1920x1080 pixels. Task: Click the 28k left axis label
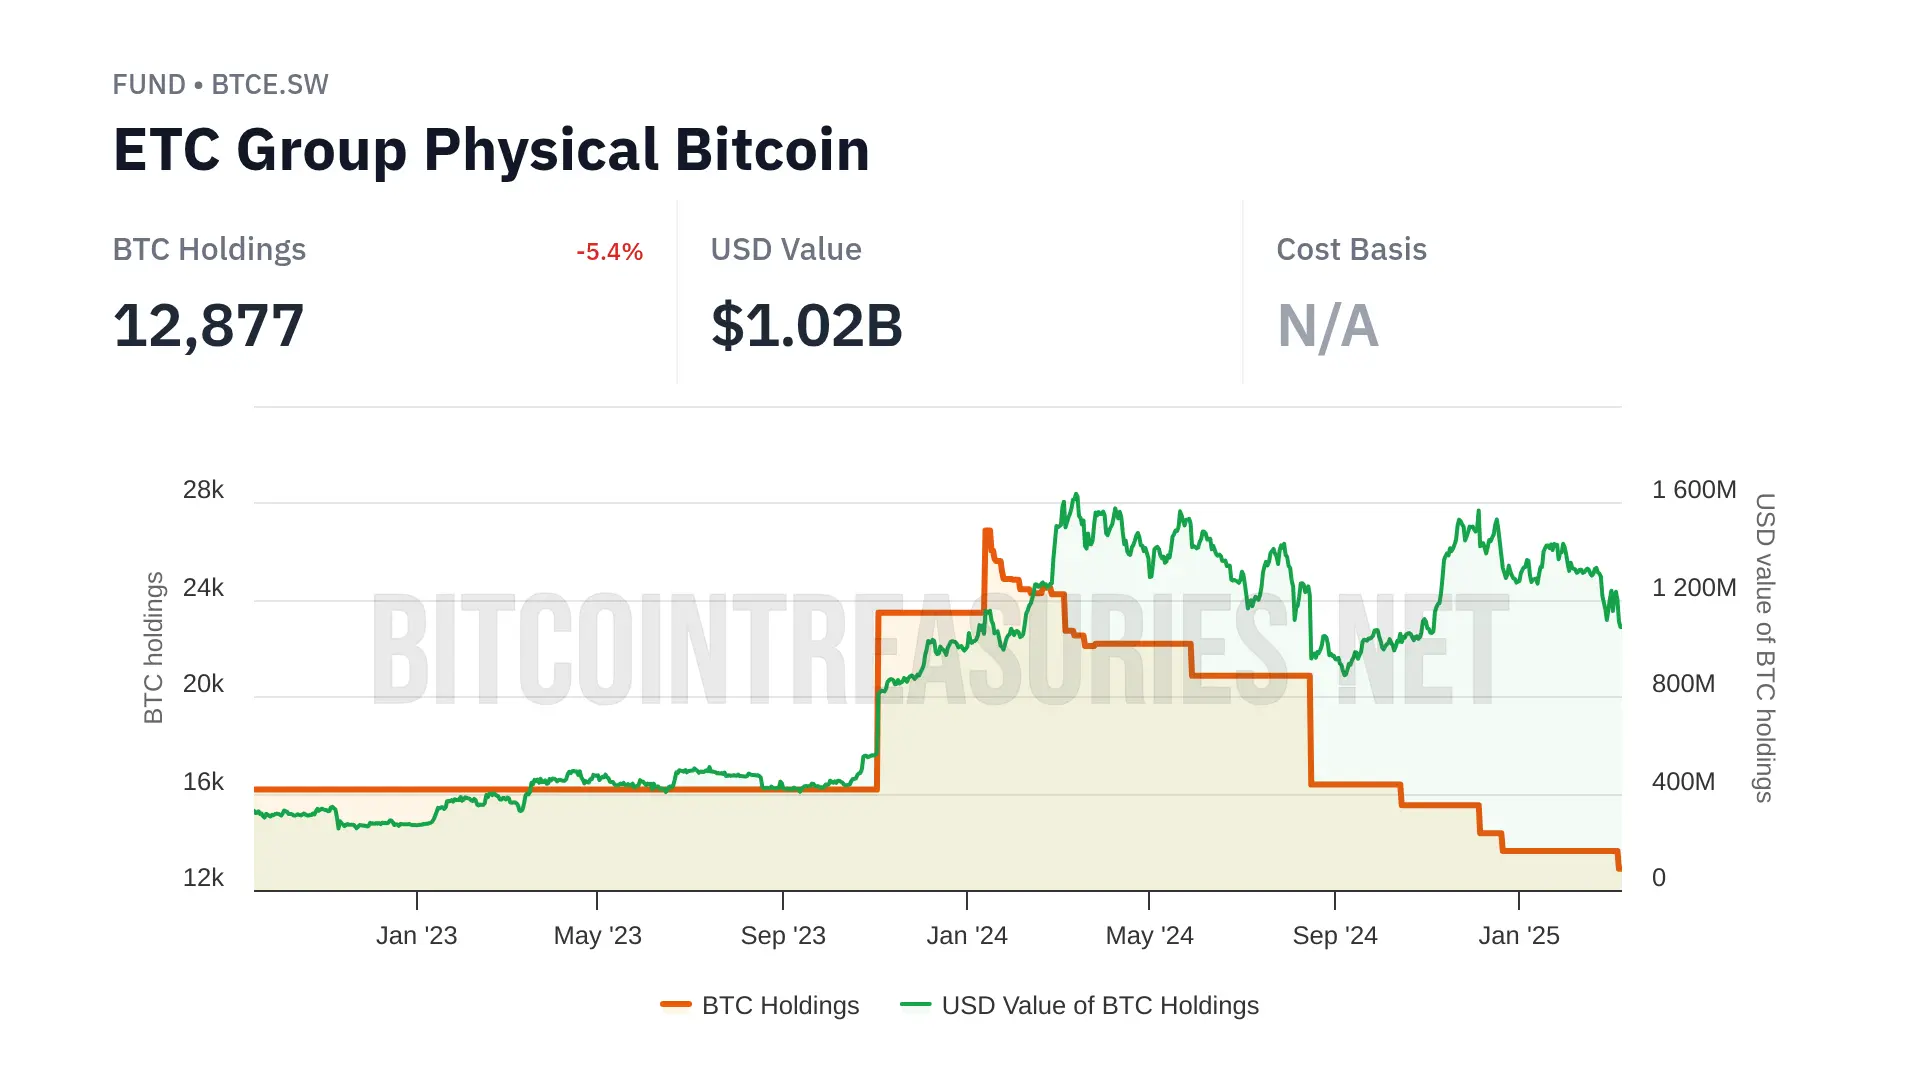tap(203, 490)
